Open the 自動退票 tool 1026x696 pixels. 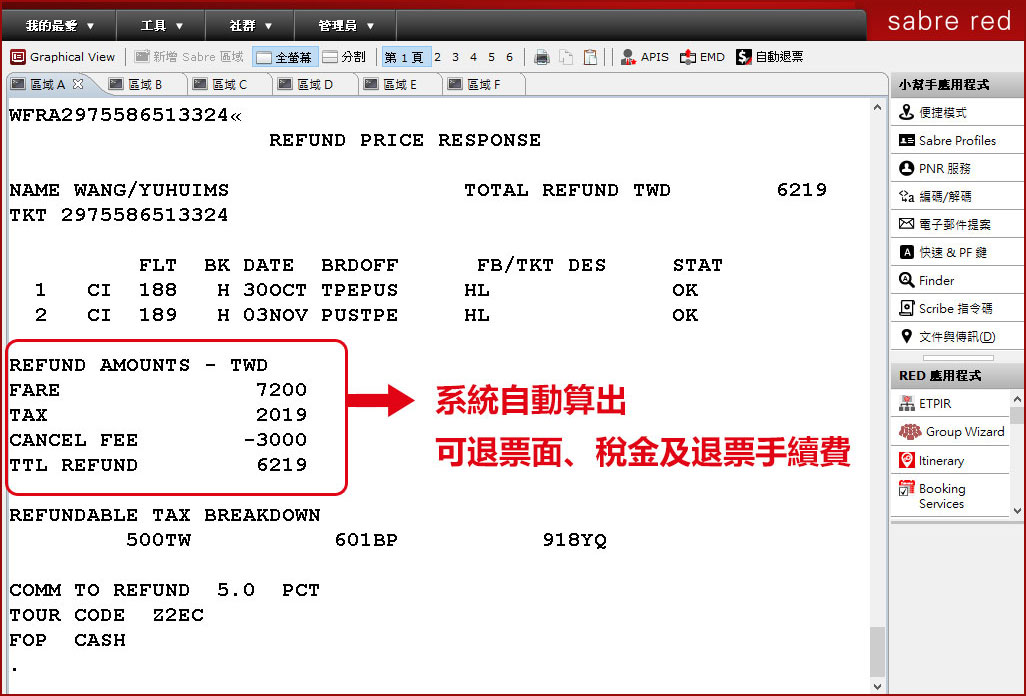click(770, 57)
